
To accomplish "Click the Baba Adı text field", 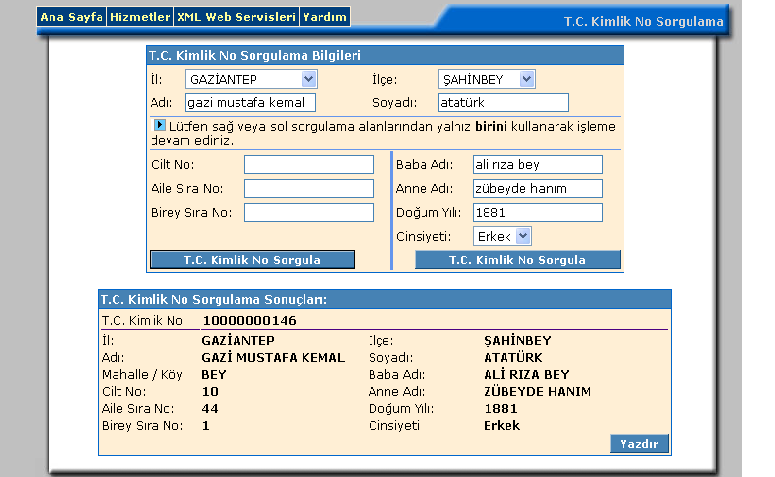I will [537, 165].
